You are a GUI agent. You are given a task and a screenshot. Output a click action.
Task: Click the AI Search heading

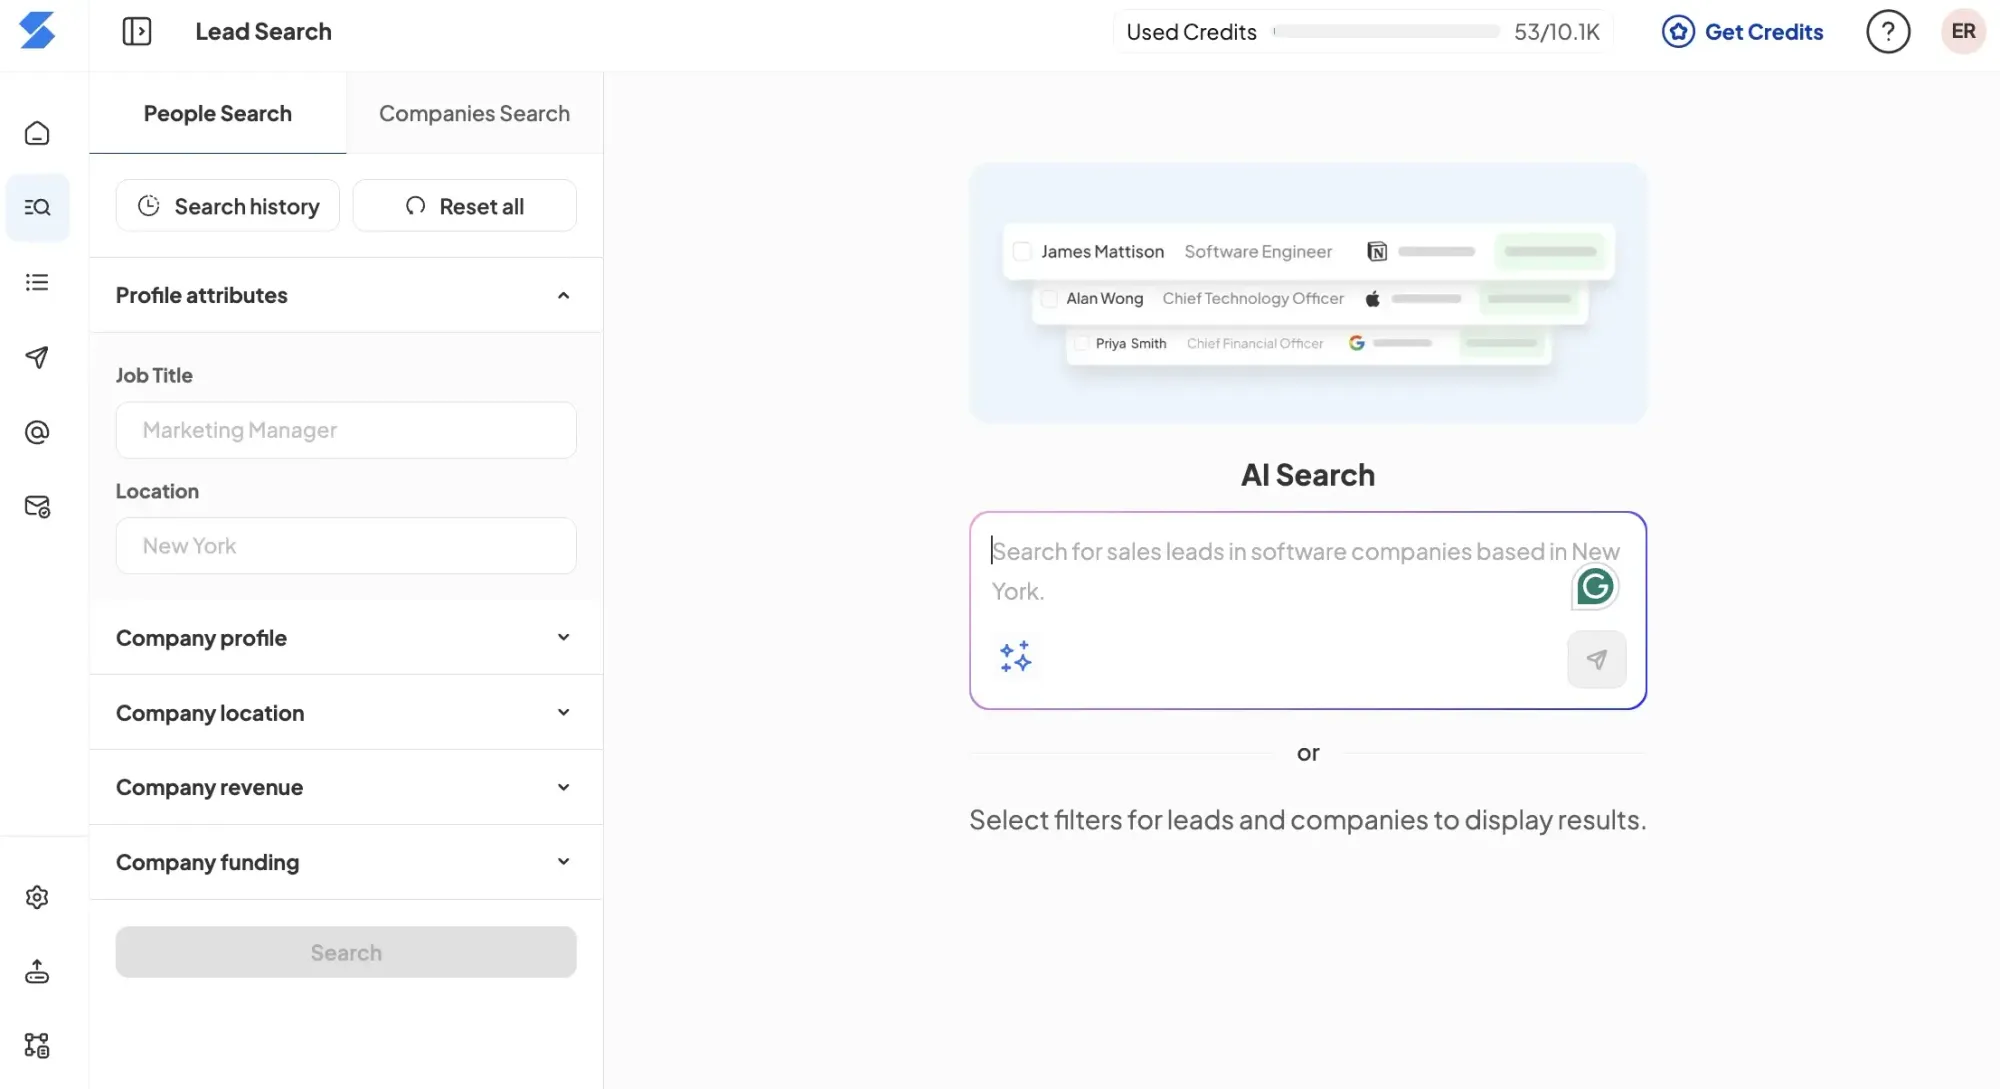coord(1308,475)
